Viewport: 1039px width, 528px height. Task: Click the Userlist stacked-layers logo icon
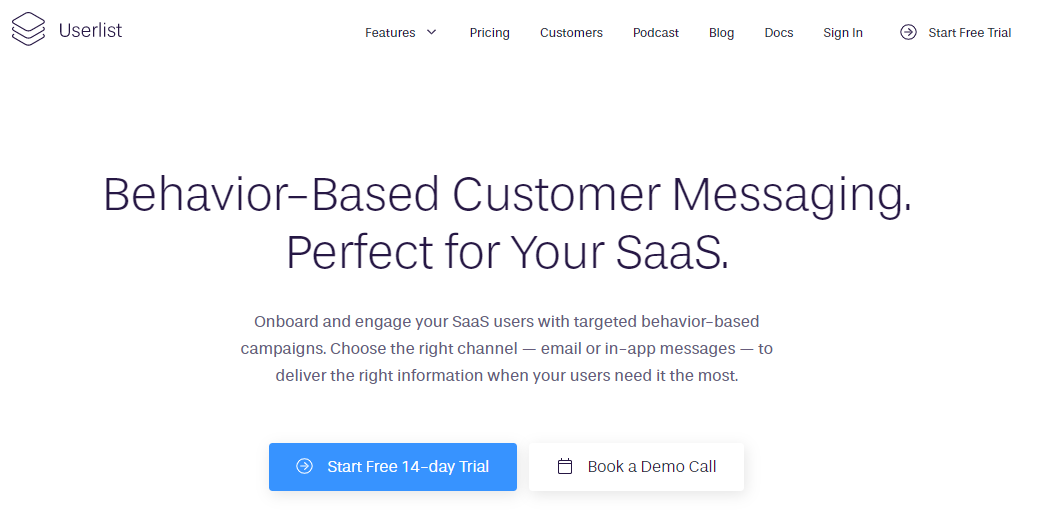click(28, 30)
